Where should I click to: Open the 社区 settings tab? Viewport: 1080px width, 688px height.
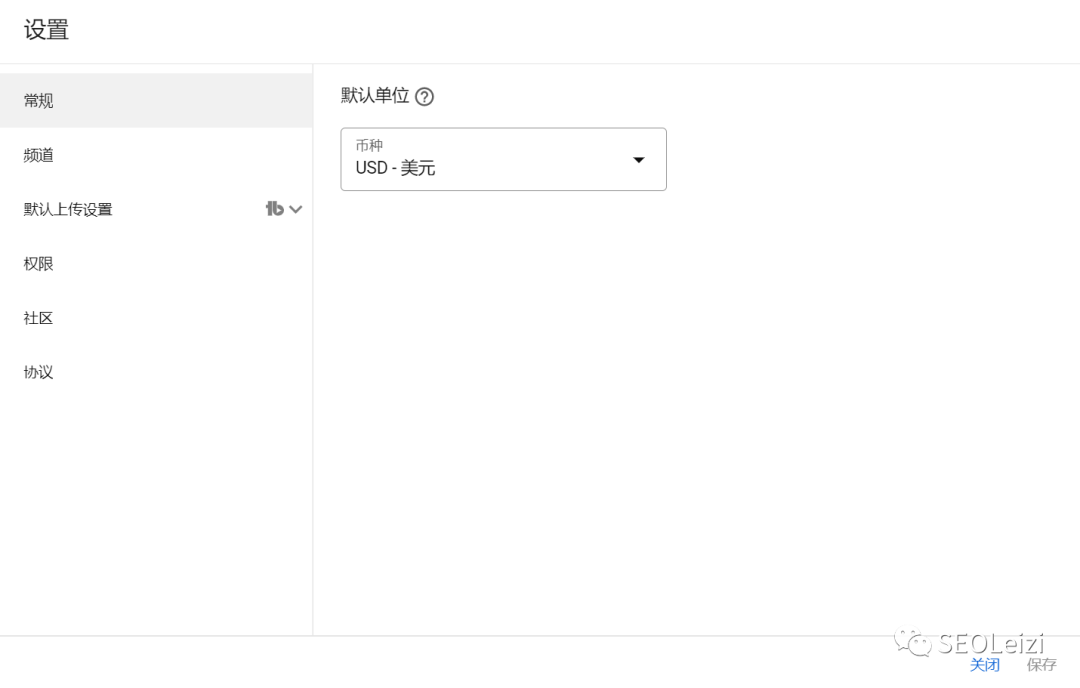(39, 318)
